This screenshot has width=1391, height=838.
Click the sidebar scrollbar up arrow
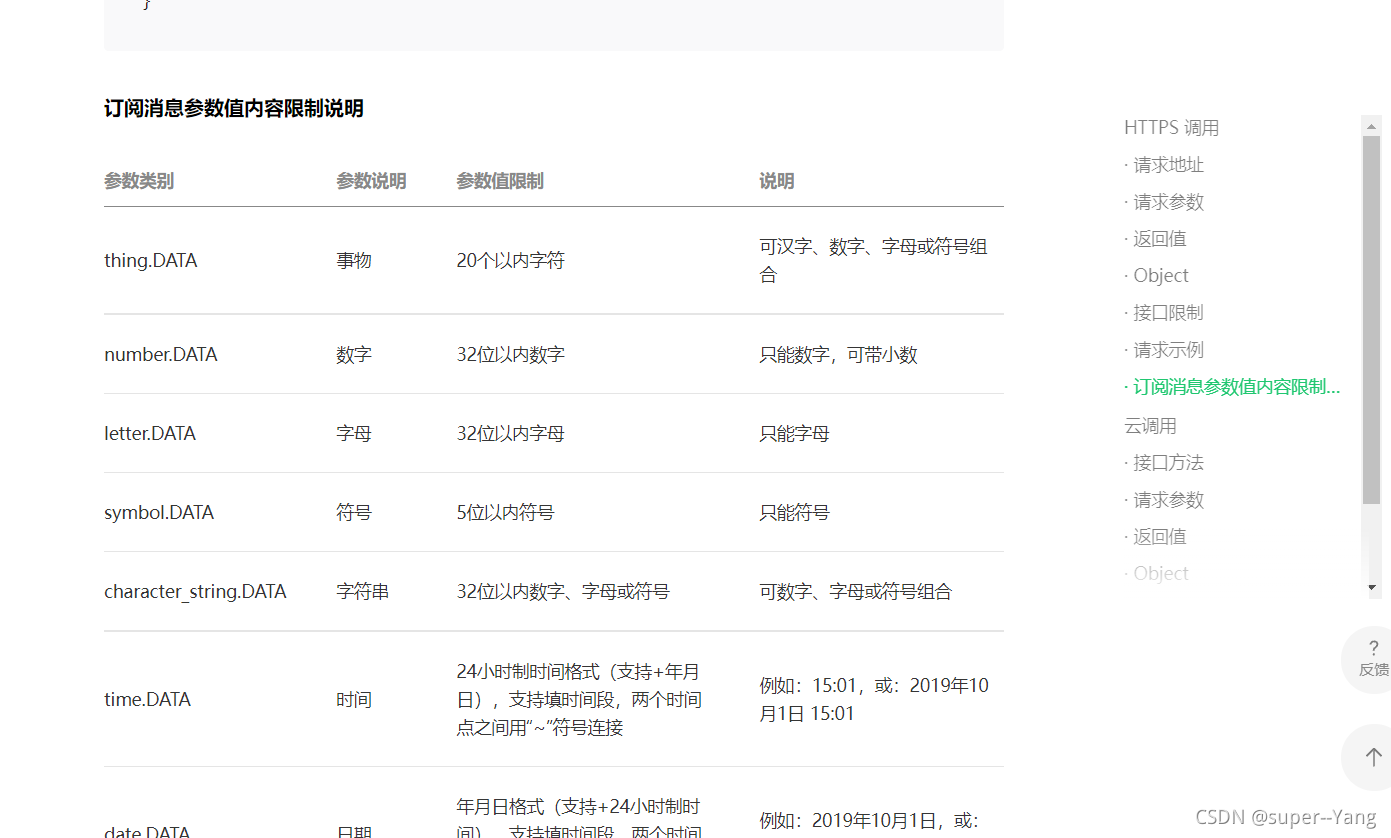coord(1371,125)
